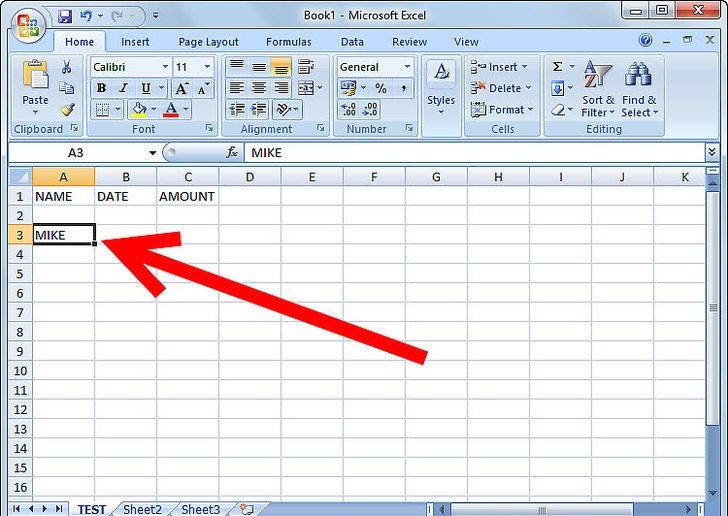Open font size 11 dropdown
728x516 pixels.
click(x=207, y=67)
